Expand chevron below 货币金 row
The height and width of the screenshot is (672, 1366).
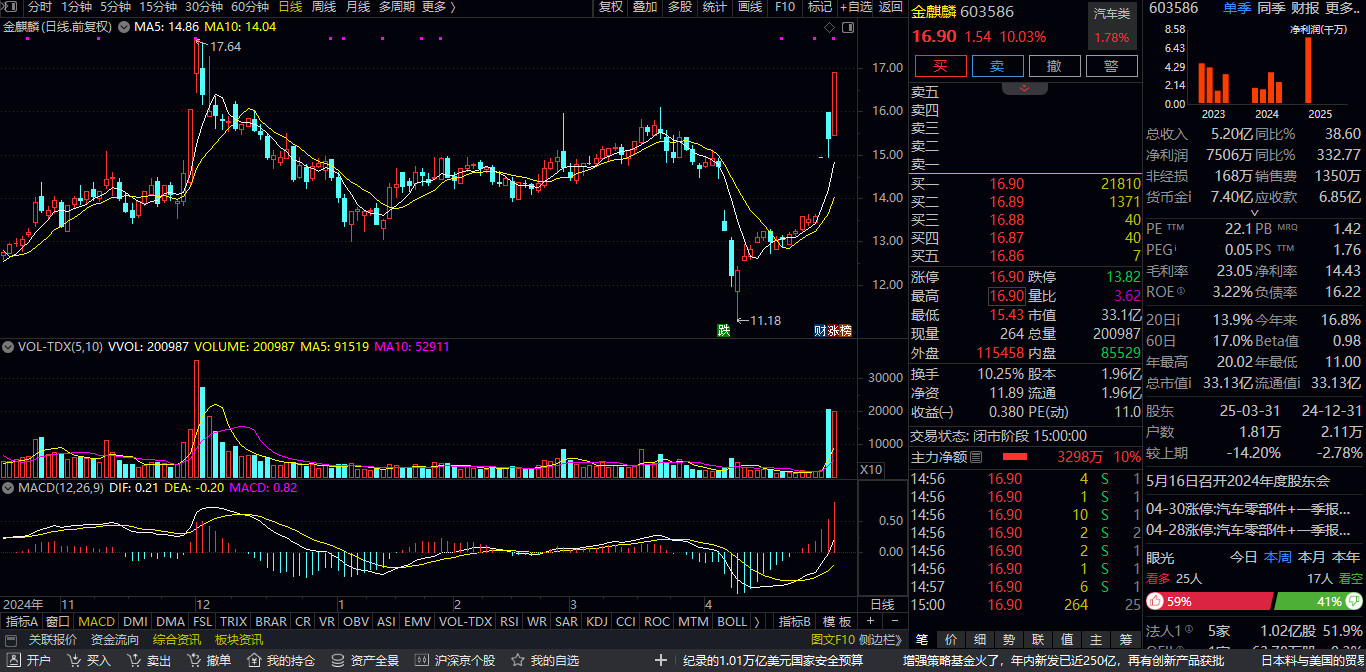(x=1256, y=213)
